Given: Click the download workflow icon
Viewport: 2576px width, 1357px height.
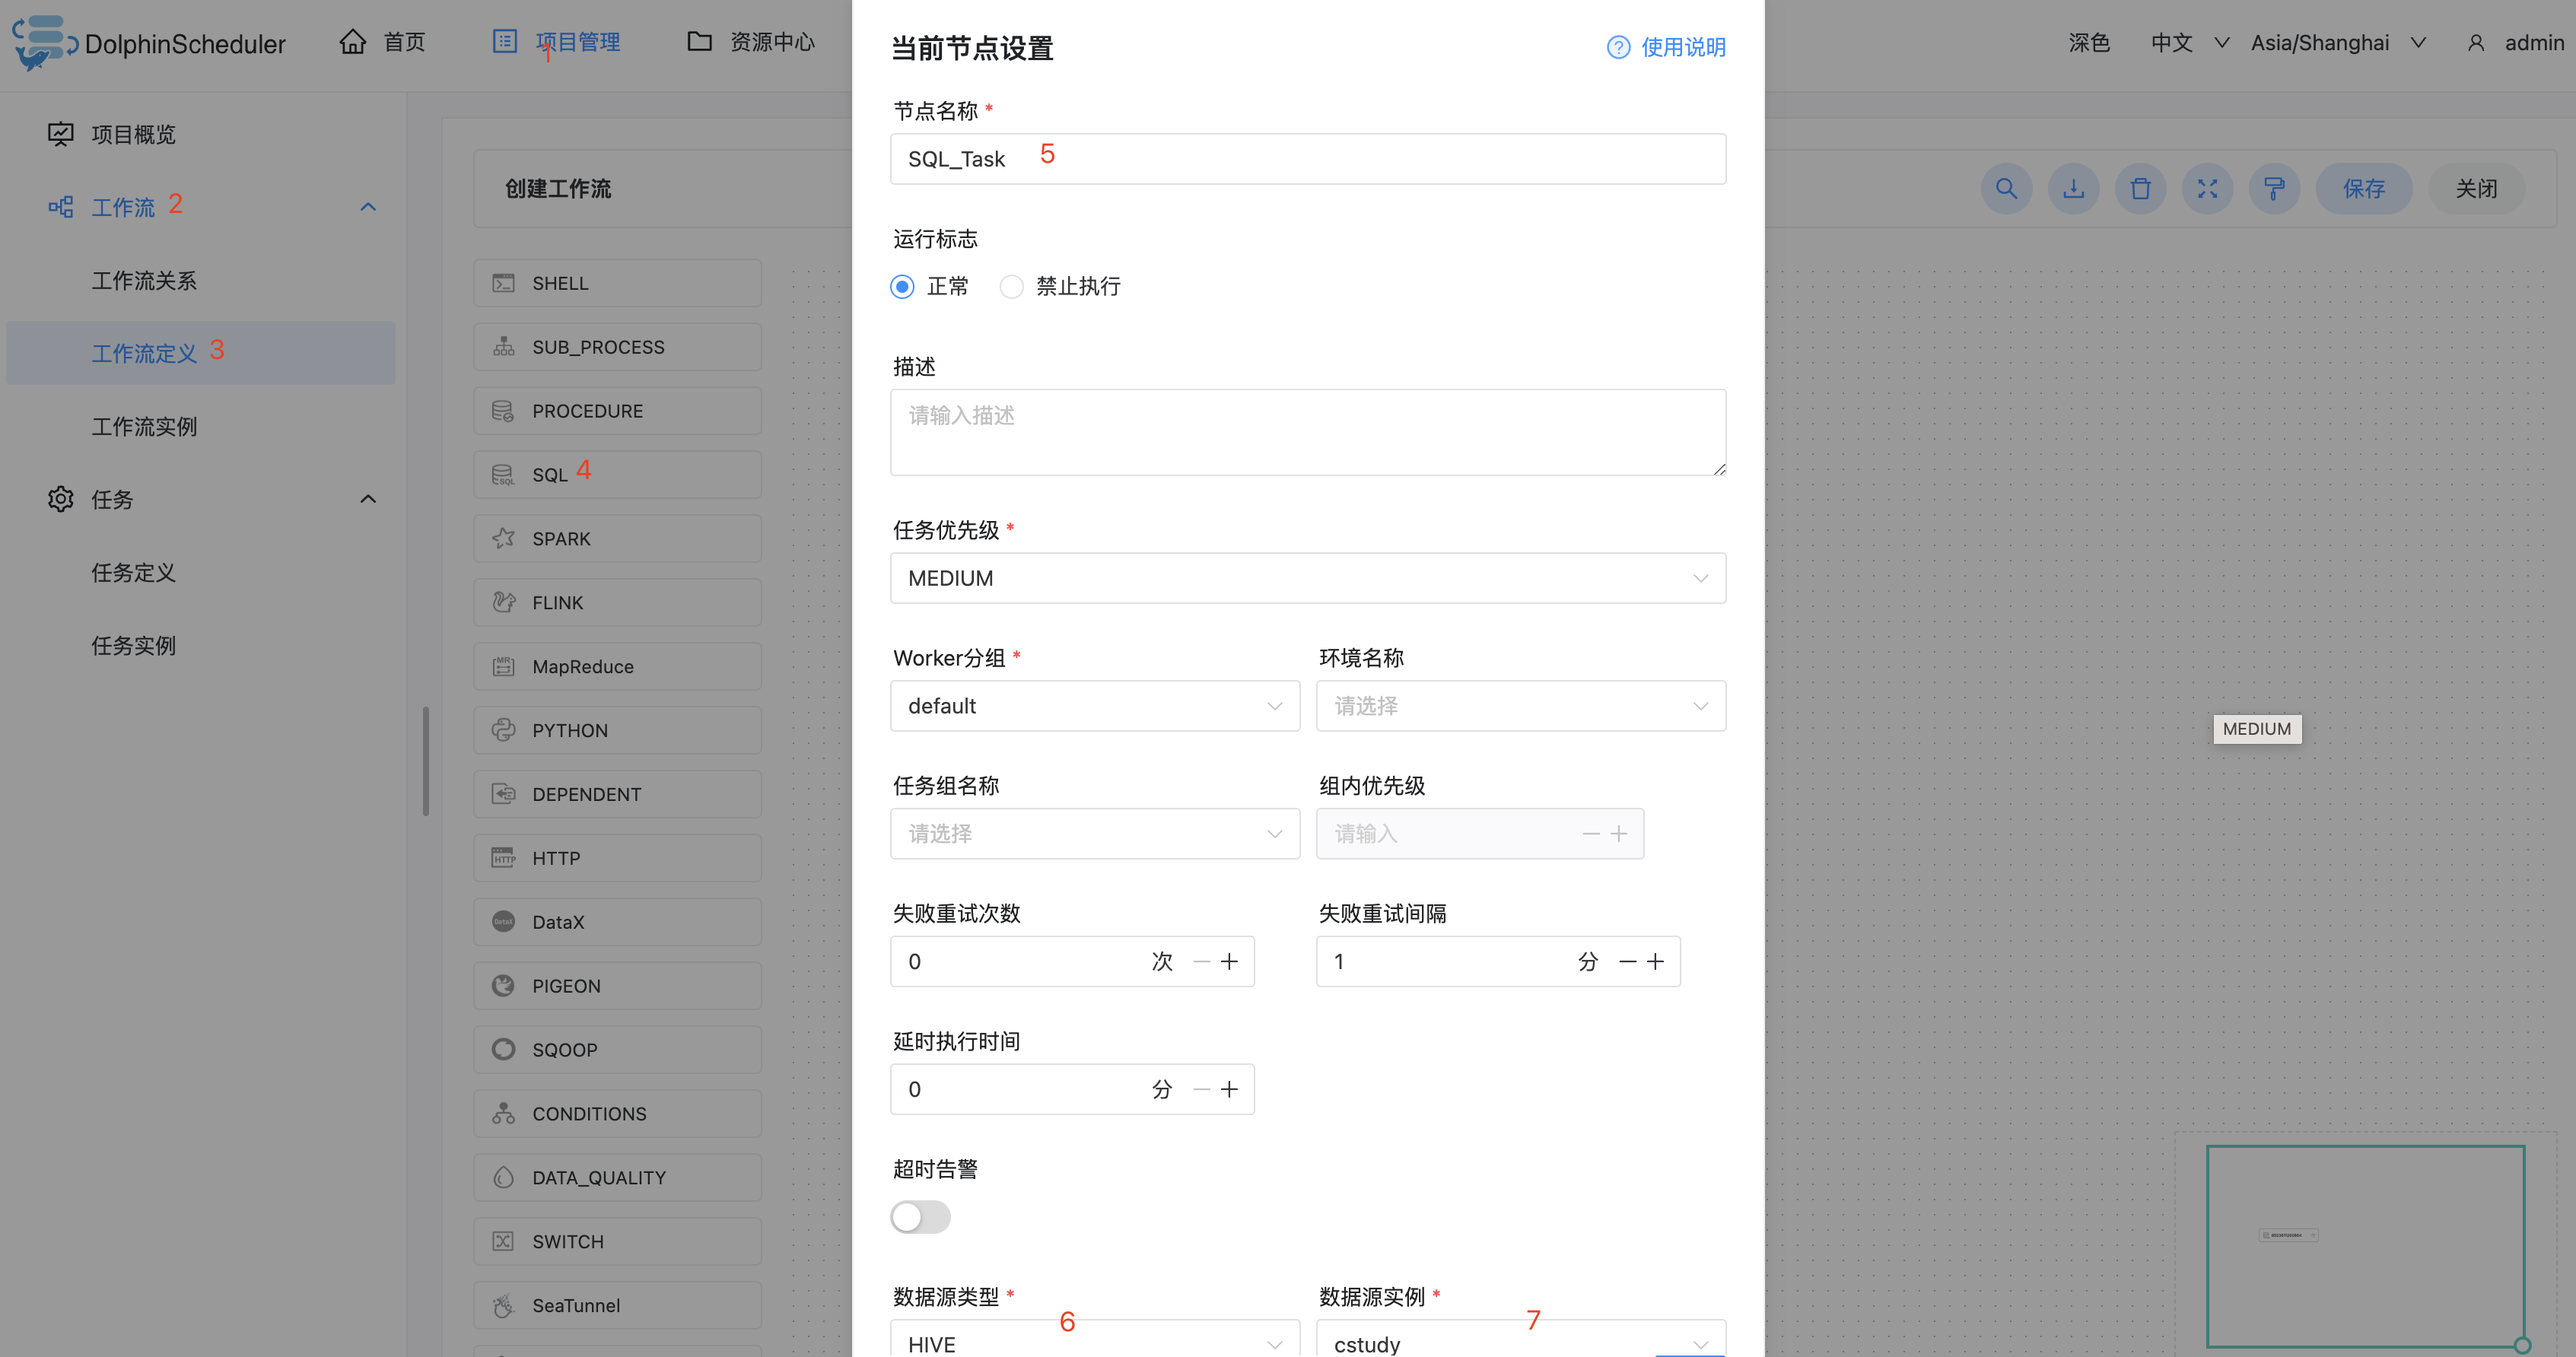Looking at the screenshot, I should (2073, 188).
